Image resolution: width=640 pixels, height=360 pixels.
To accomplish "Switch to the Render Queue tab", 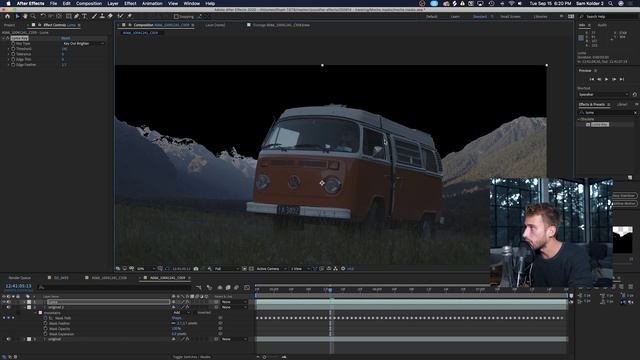I will coord(19,278).
